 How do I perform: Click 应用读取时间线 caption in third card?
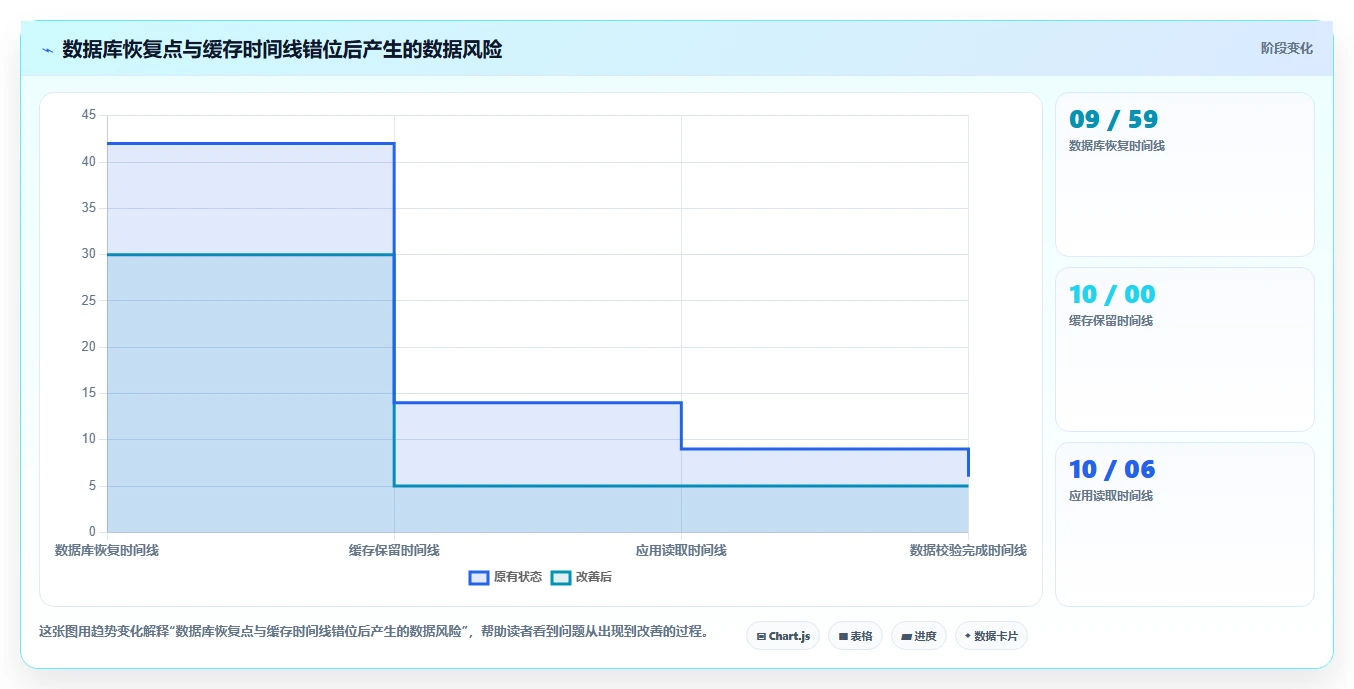pos(1111,496)
